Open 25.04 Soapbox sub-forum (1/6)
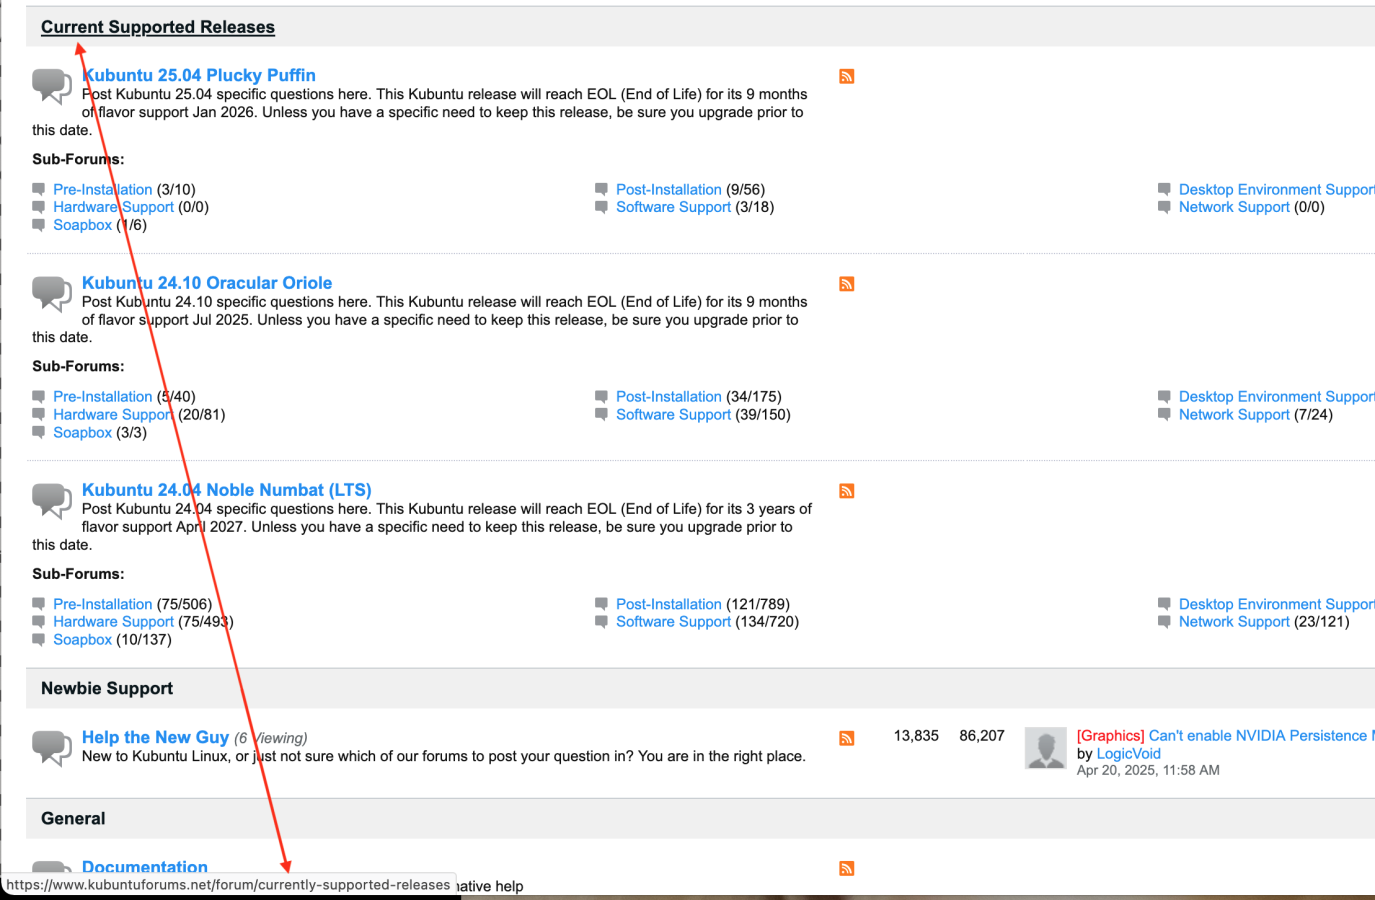 (83, 225)
